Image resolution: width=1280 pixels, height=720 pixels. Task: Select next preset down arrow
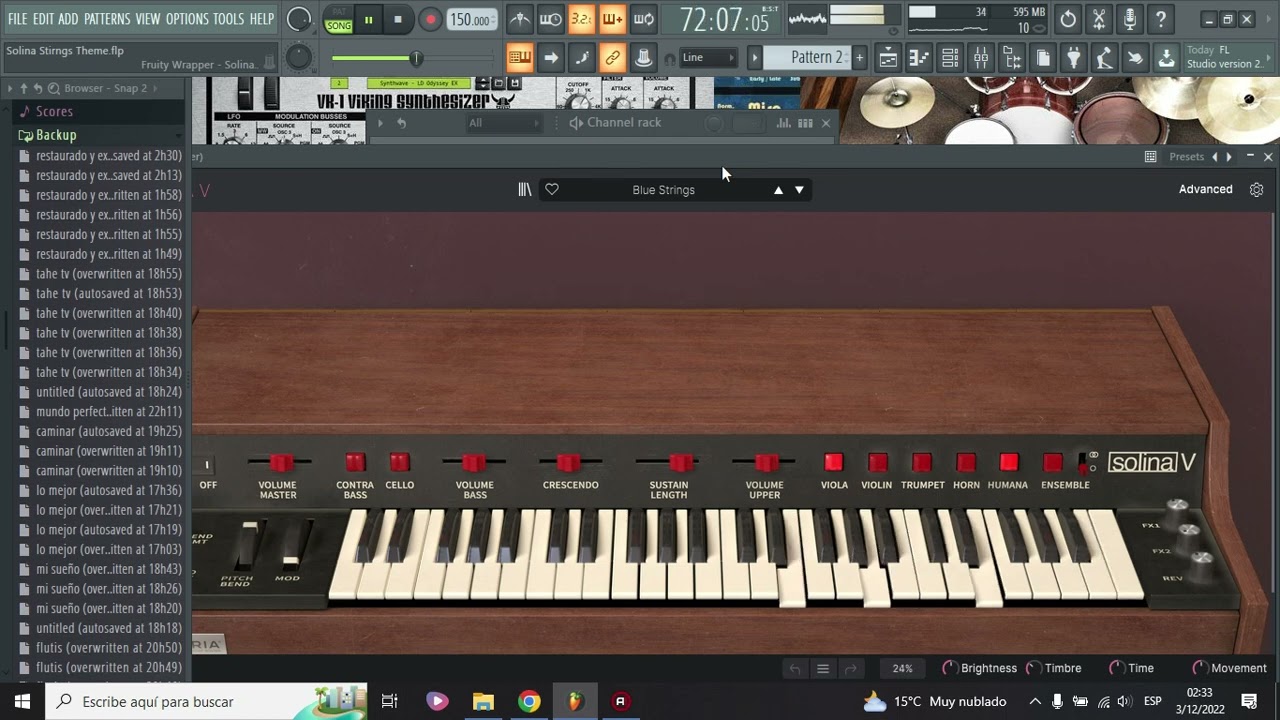799,190
